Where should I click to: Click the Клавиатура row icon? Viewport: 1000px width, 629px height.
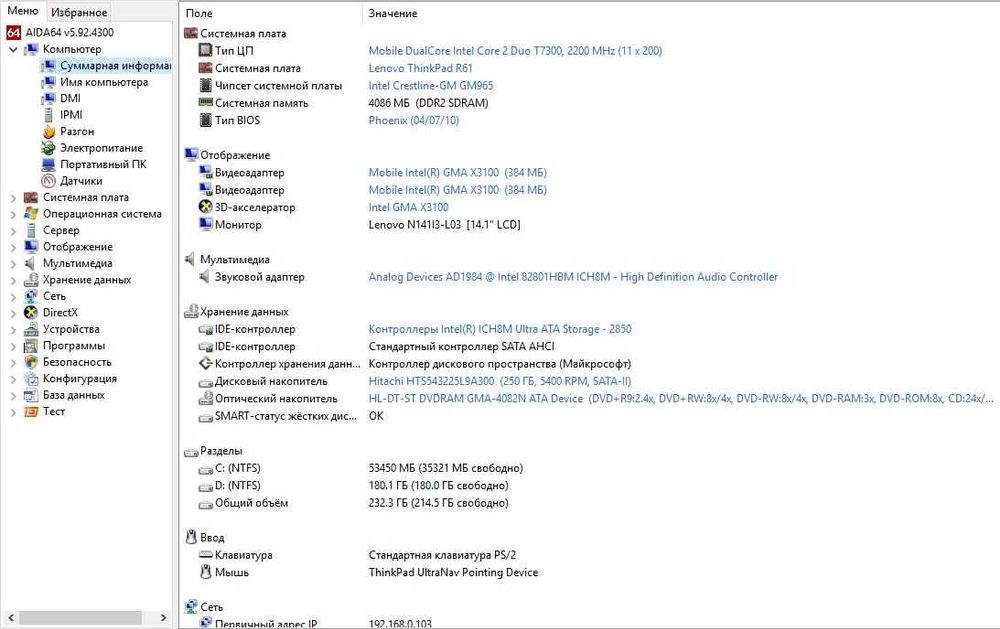[205, 554]
